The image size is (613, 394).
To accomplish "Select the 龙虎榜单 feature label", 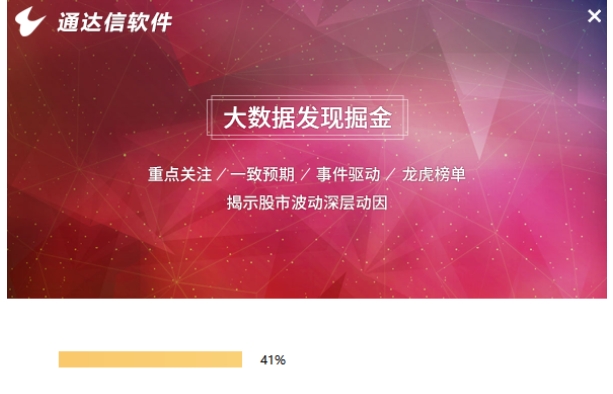I will tap(434, 174).
